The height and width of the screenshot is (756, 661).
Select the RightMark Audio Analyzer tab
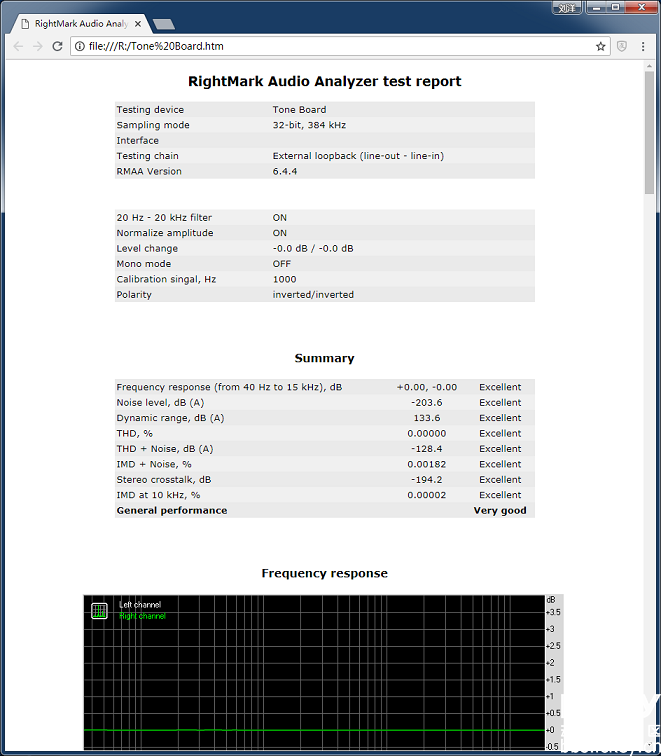click(x=81, y=24)
